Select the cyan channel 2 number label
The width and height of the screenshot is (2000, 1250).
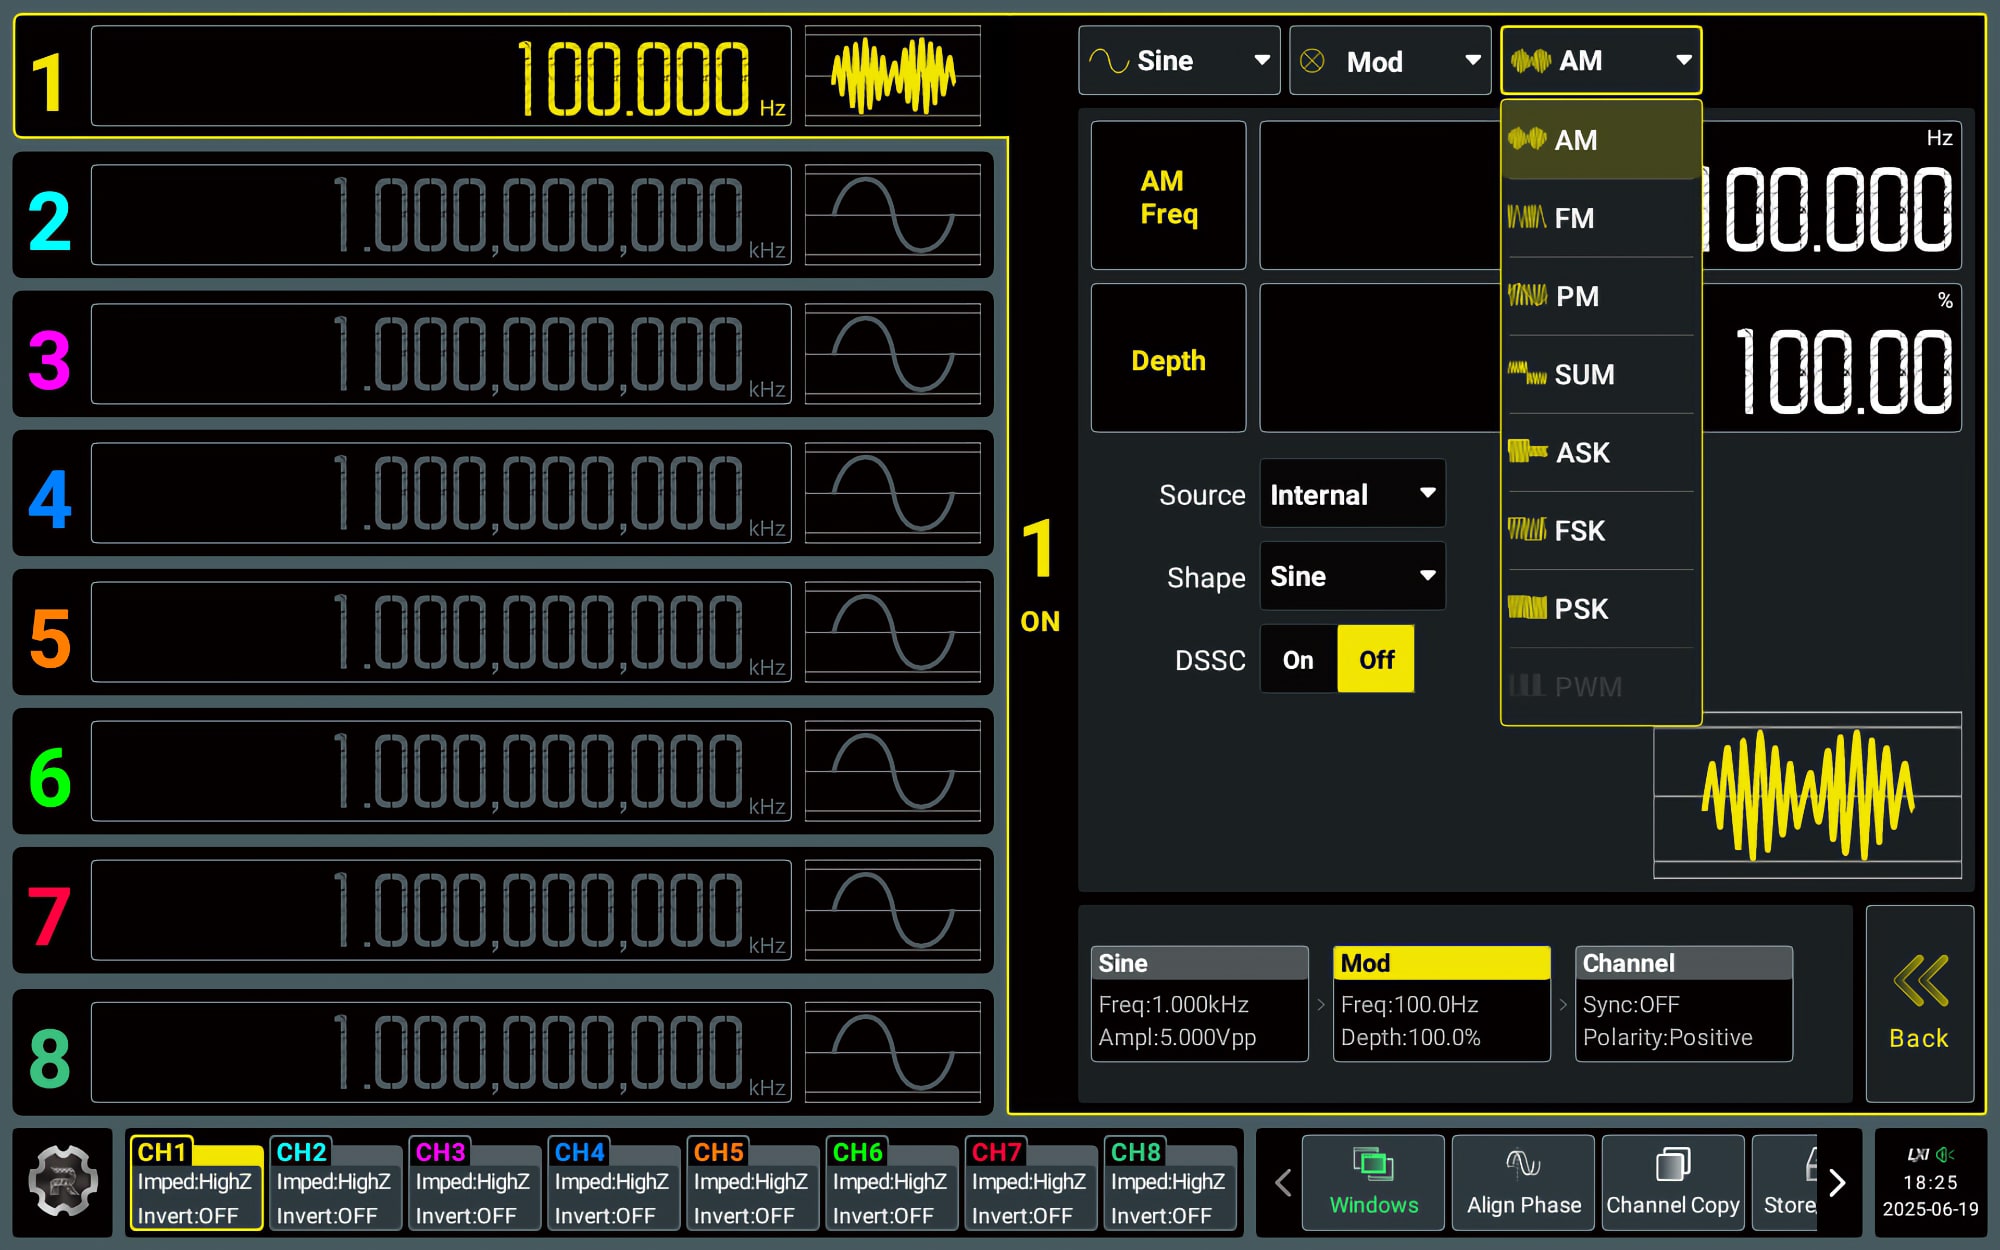pos(49,221)
